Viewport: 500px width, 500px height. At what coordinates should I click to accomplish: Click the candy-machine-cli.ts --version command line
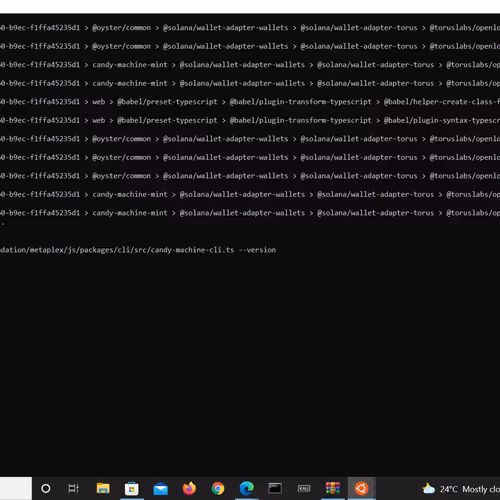pos(138,250)
